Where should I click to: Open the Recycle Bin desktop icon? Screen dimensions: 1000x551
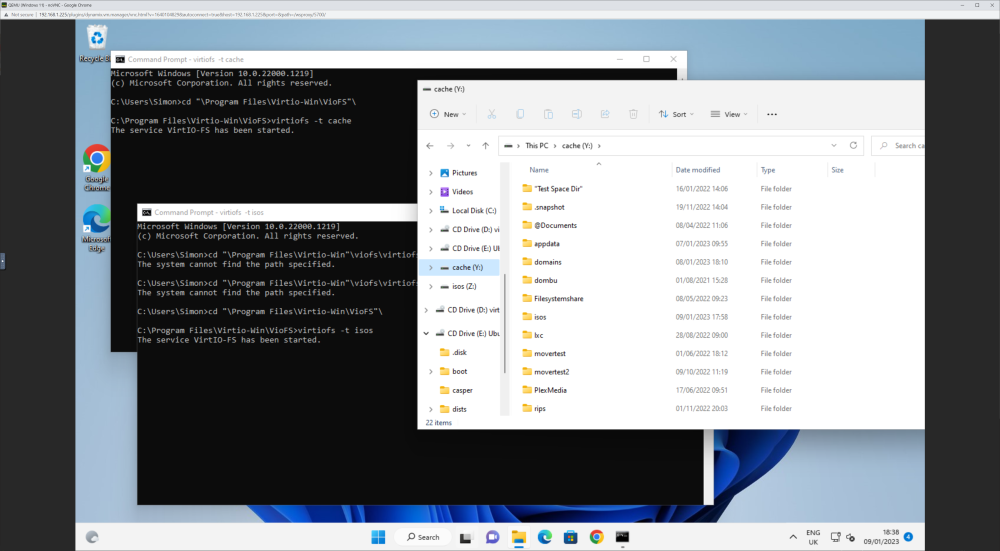tap(96, 43)
